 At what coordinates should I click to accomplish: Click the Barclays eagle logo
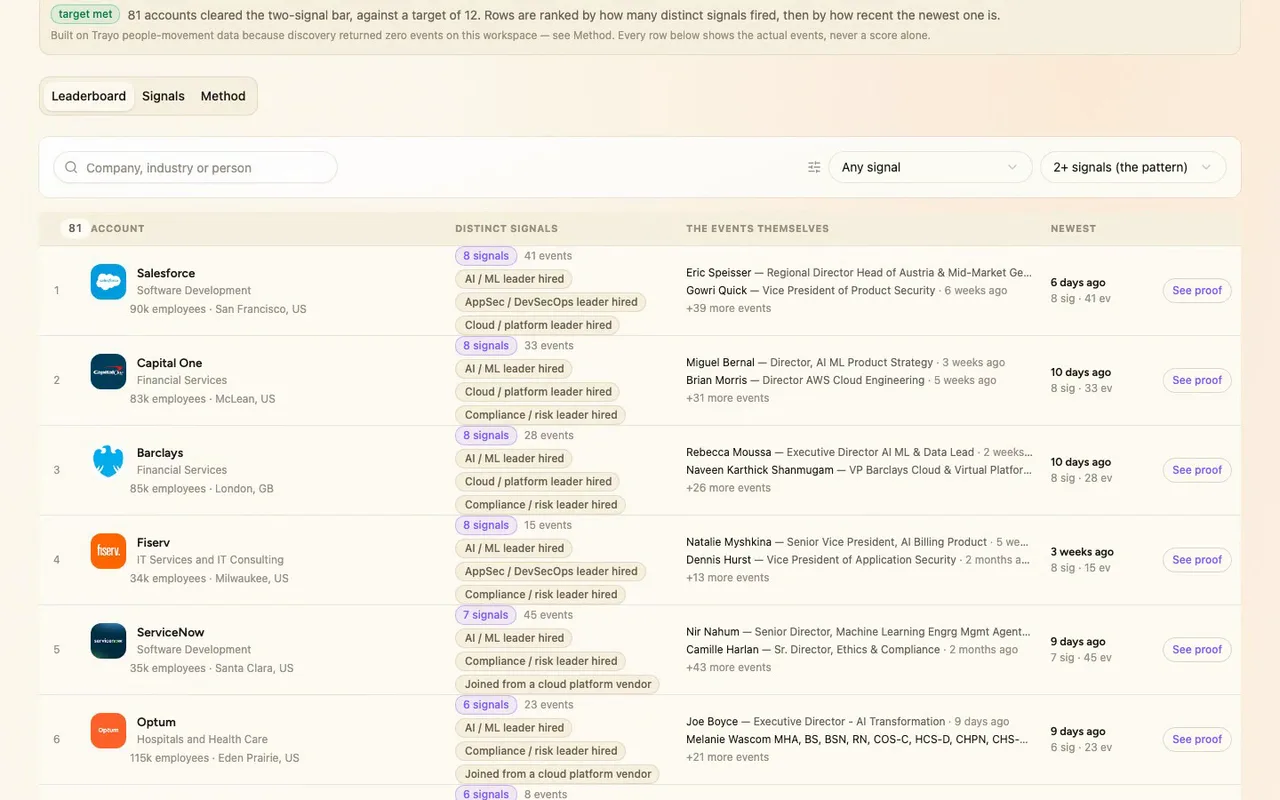[108, 462]
